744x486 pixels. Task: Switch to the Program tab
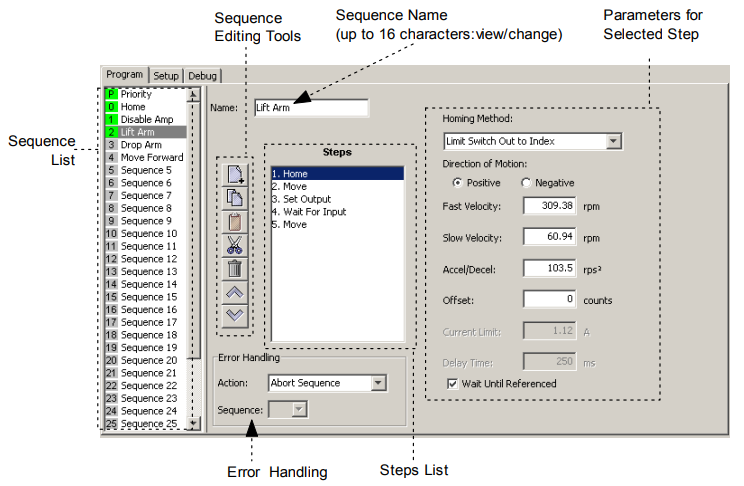[124, 75]
